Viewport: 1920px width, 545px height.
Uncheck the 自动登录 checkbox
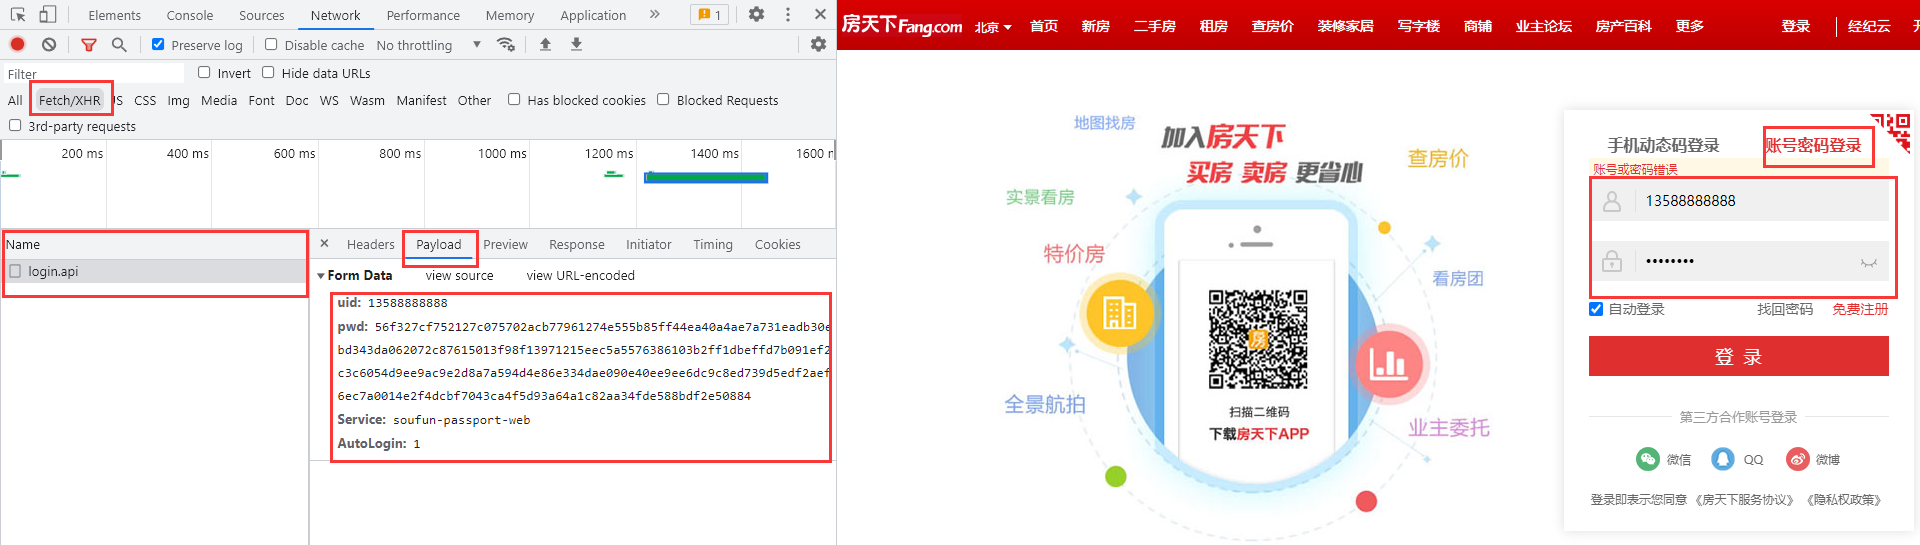tap(1596, 309)
